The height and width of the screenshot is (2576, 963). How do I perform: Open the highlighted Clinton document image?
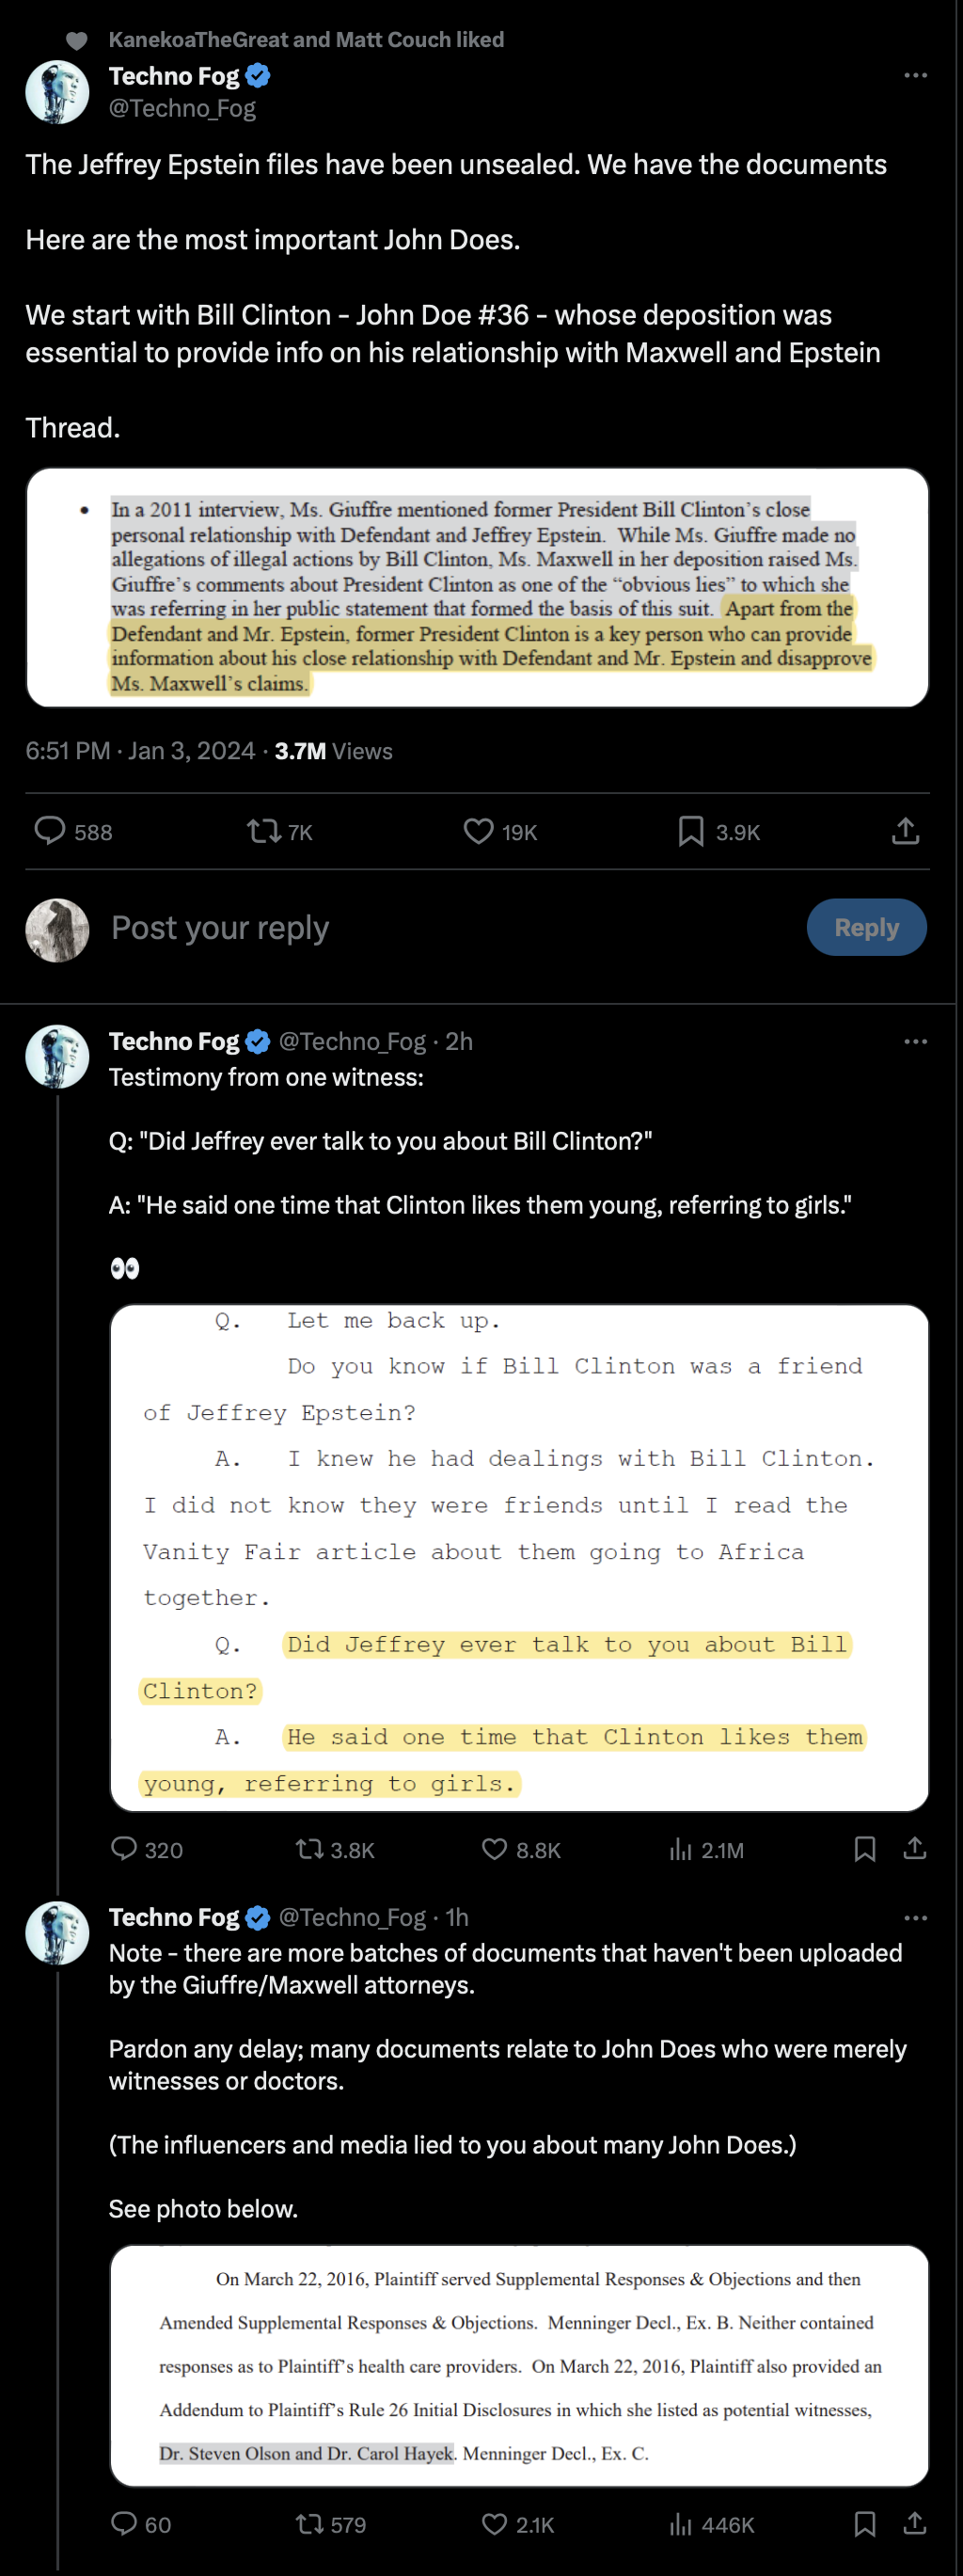477,588
